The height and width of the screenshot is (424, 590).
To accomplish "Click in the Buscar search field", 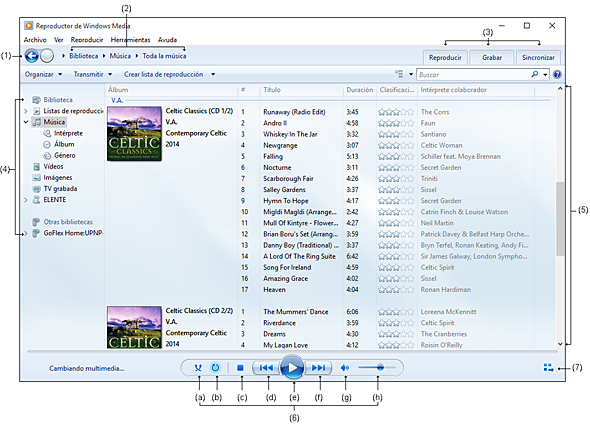I will pos(474,74).
